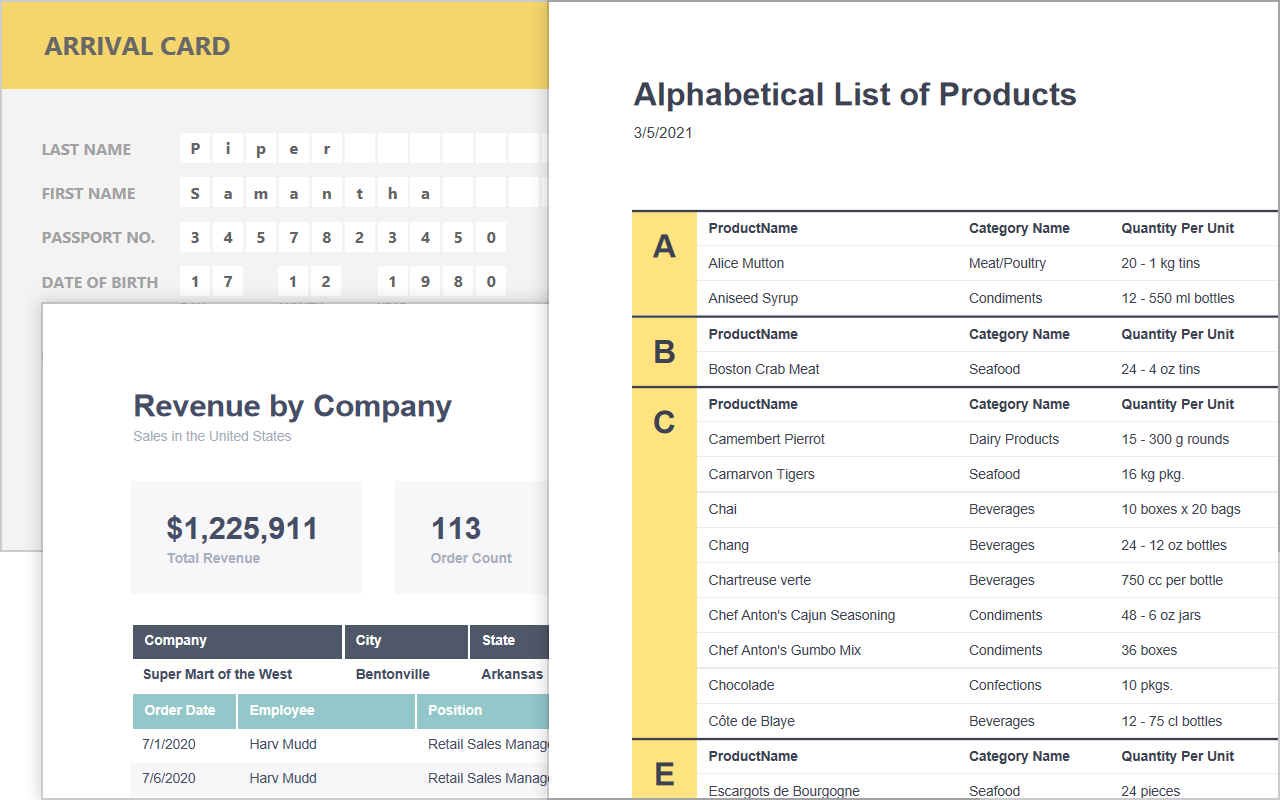Click the Arrival Card header title
1280x800 pixels.
click(x=137, y=46)
